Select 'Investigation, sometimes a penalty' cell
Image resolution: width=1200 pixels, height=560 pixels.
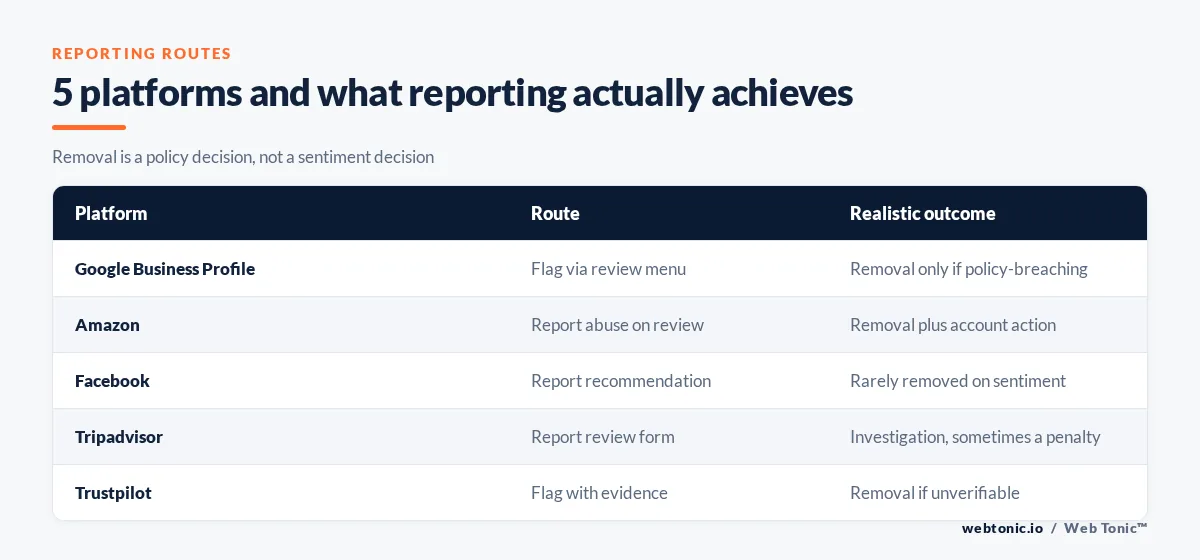tap(975, 437)
